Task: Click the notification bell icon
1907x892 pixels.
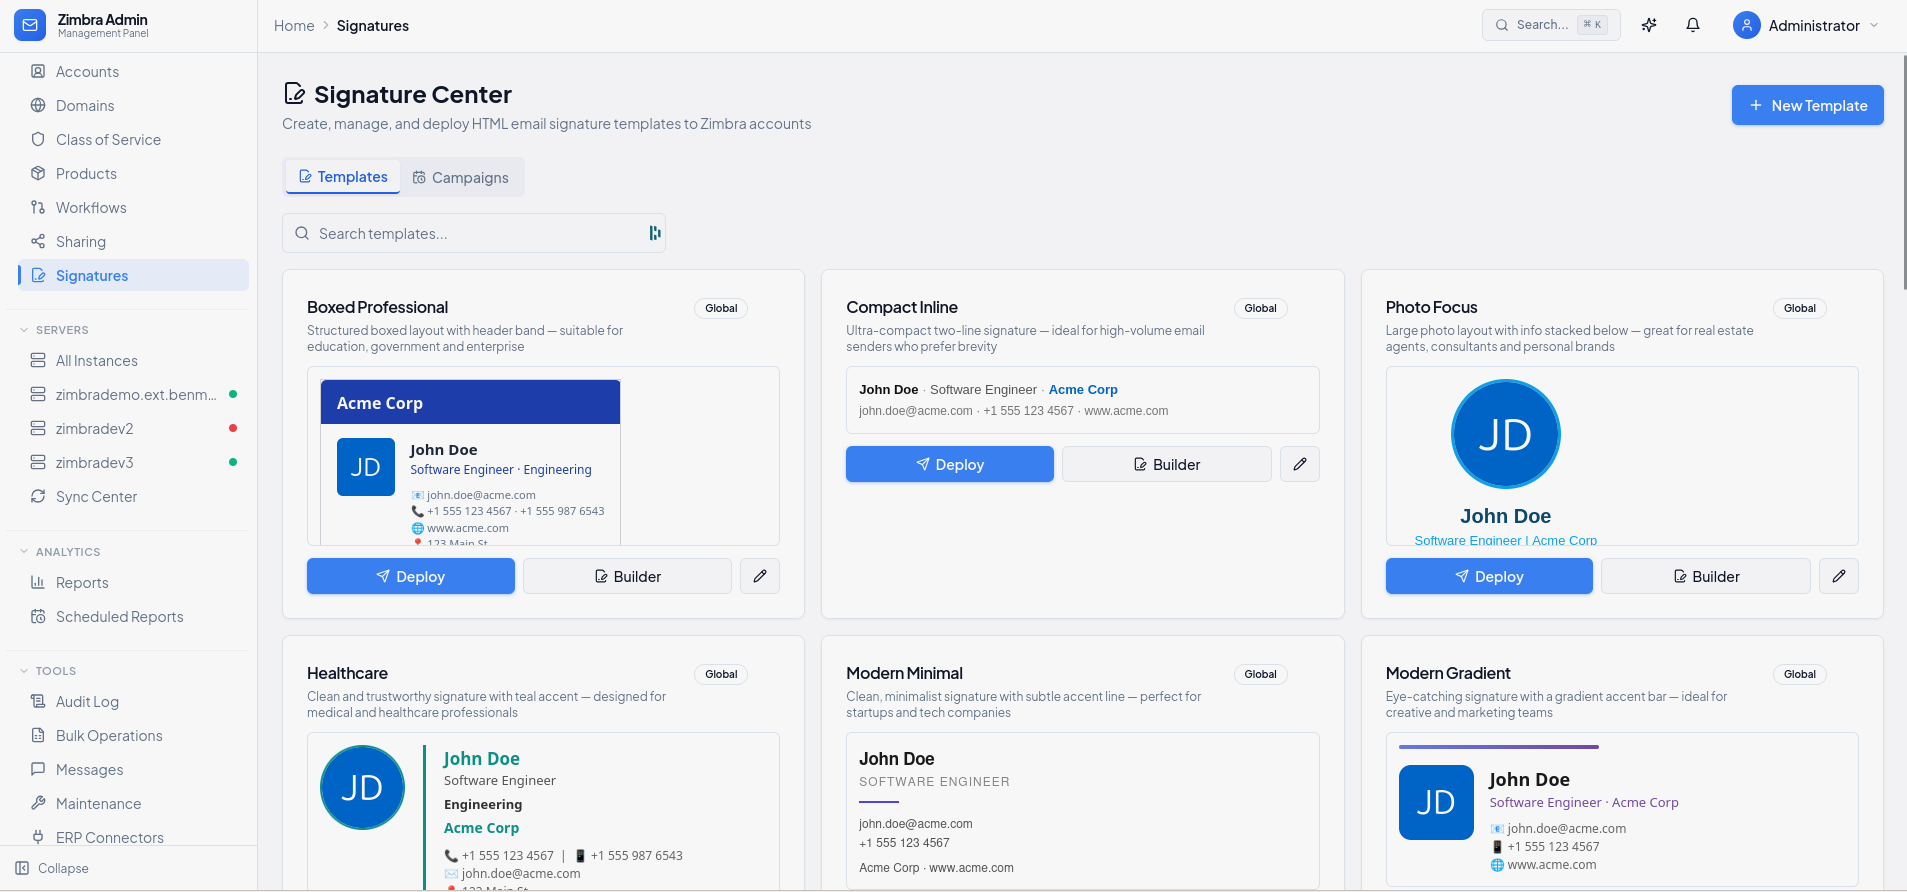Action: click(1693, 25)
